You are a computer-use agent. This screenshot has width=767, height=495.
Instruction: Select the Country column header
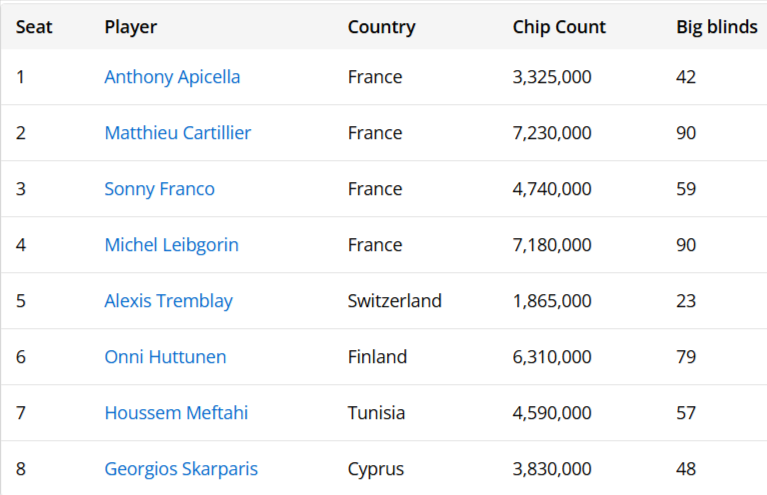(381, 27)
